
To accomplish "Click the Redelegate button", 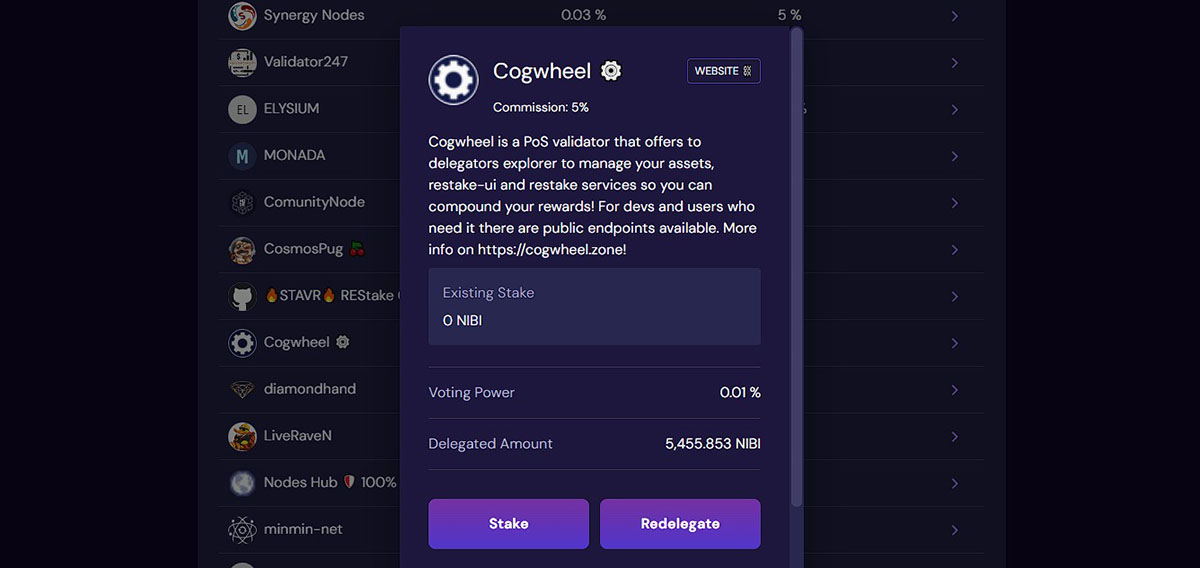I will pyautogui.click(x=680, y=524).
